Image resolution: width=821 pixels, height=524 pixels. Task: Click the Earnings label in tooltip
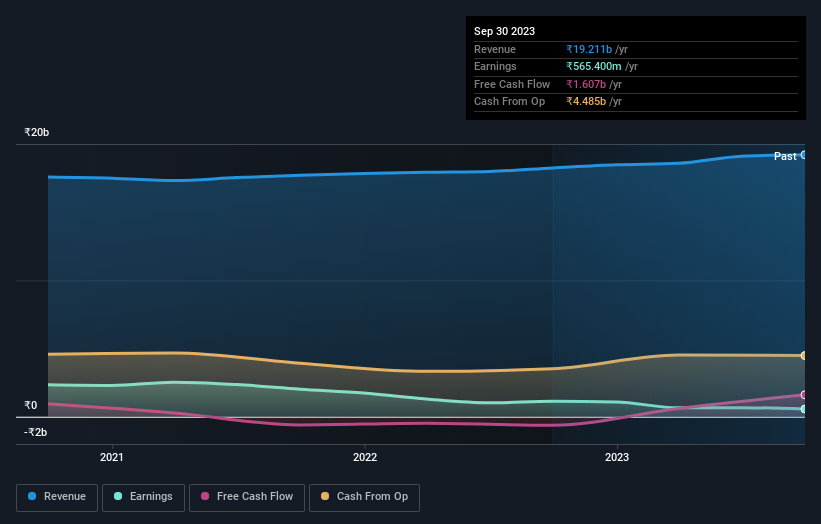pos(495,66)
